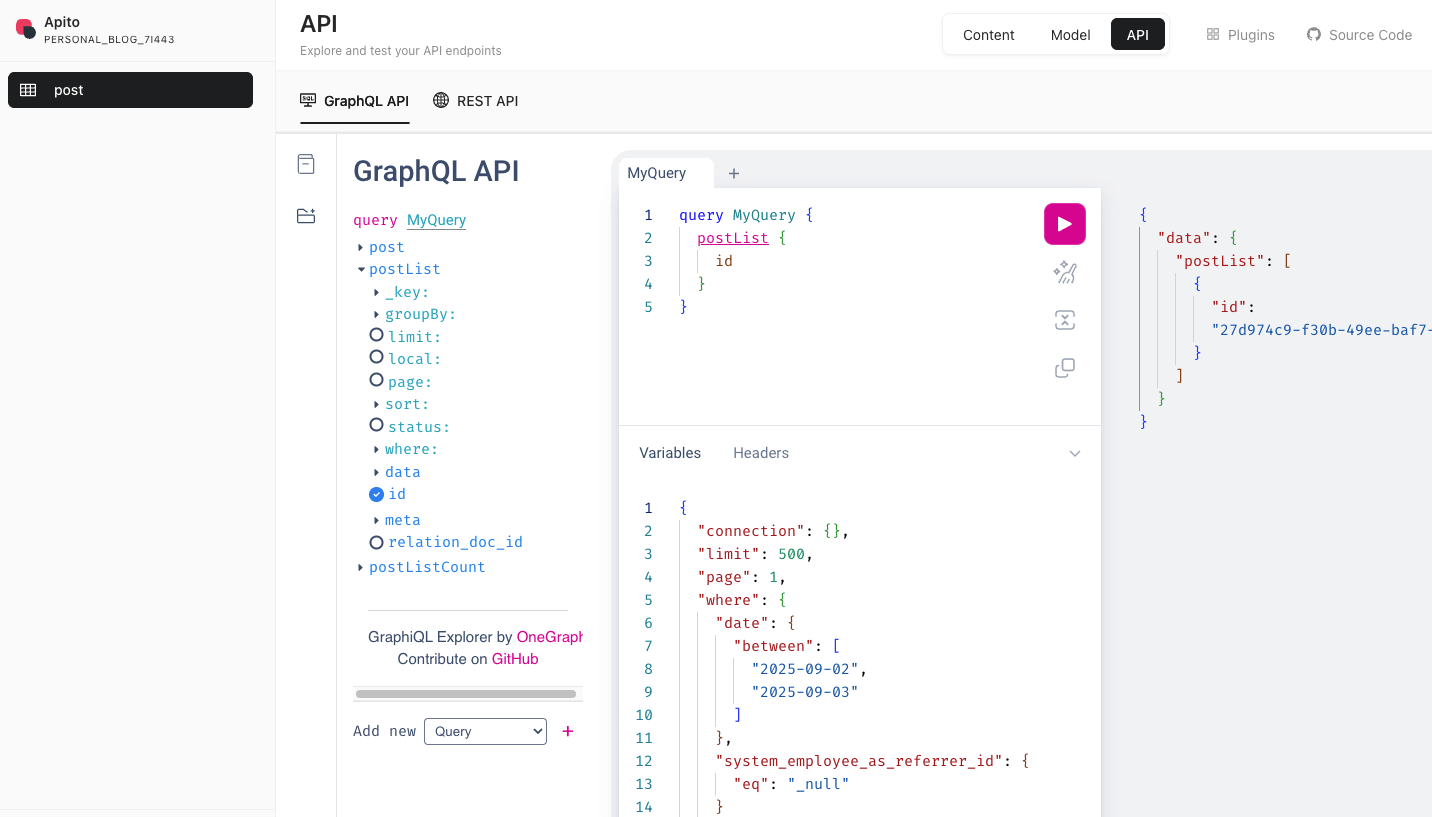This screenshot has width=1432, height=817.
Task: Click the Model button in top switcher
Action: point(1070,35)
